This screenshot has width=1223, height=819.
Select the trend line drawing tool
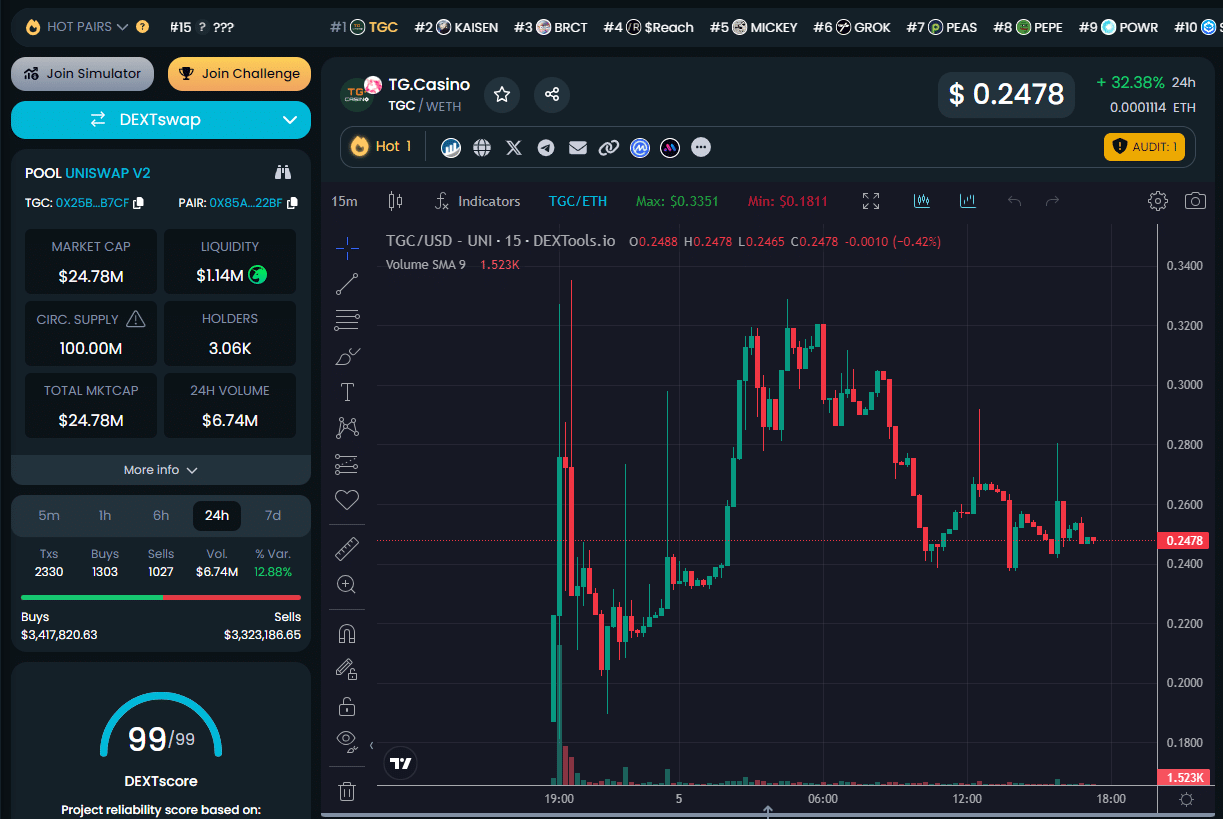point(347,284)
